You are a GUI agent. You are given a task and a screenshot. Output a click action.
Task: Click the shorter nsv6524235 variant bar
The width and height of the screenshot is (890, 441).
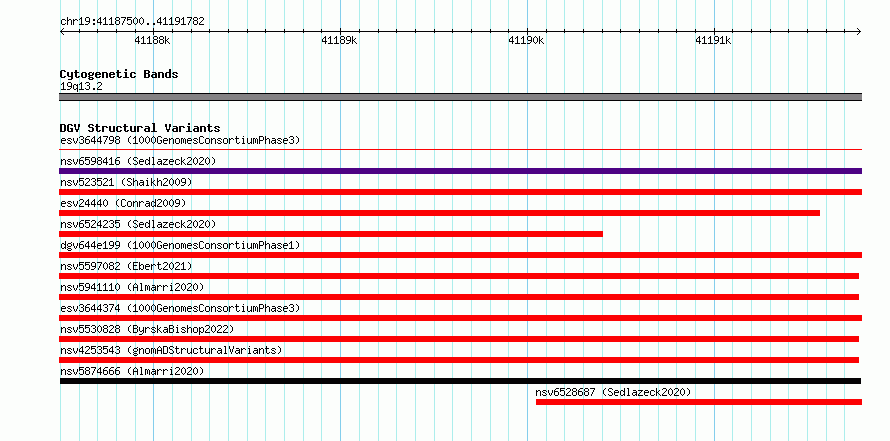331,234
